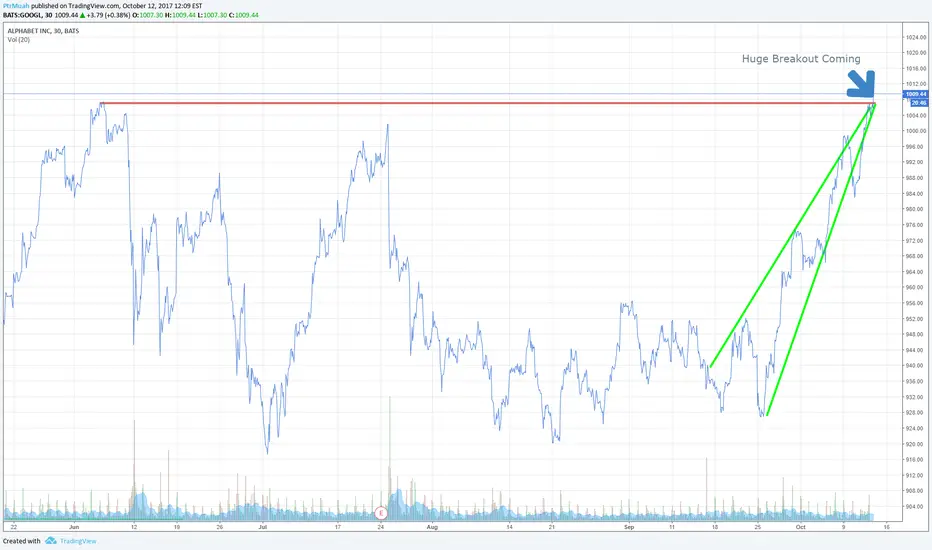Image resolution: width=932 pixels, height=550 pixels.
Task: Click the TradingView cloud logo icon
Action: point(51,541)
